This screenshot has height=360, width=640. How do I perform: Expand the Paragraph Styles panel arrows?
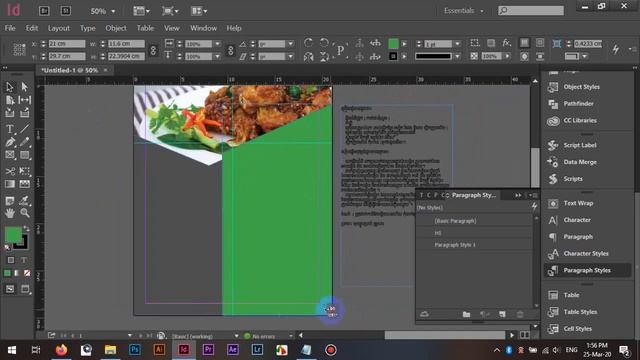[x=518, y=196]
